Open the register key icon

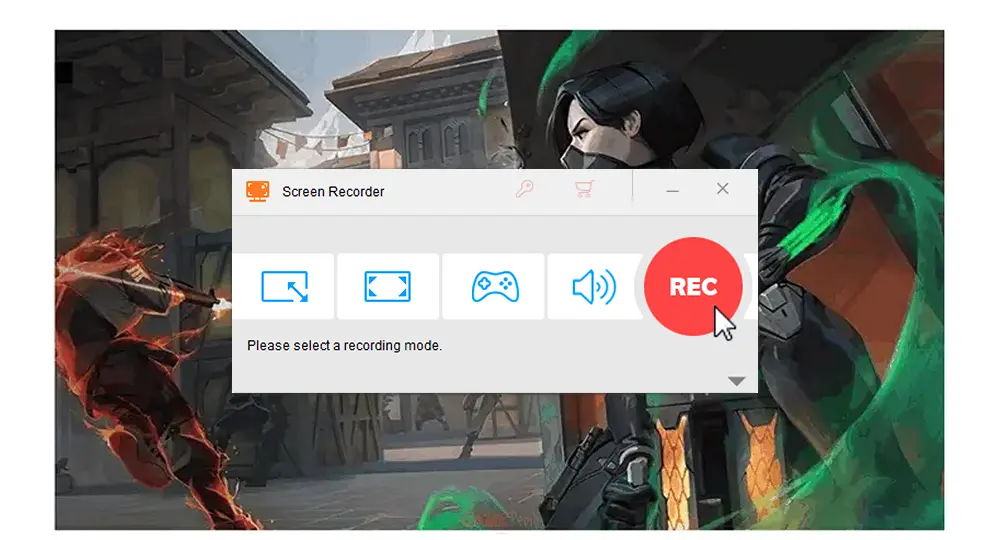(524, 189)
